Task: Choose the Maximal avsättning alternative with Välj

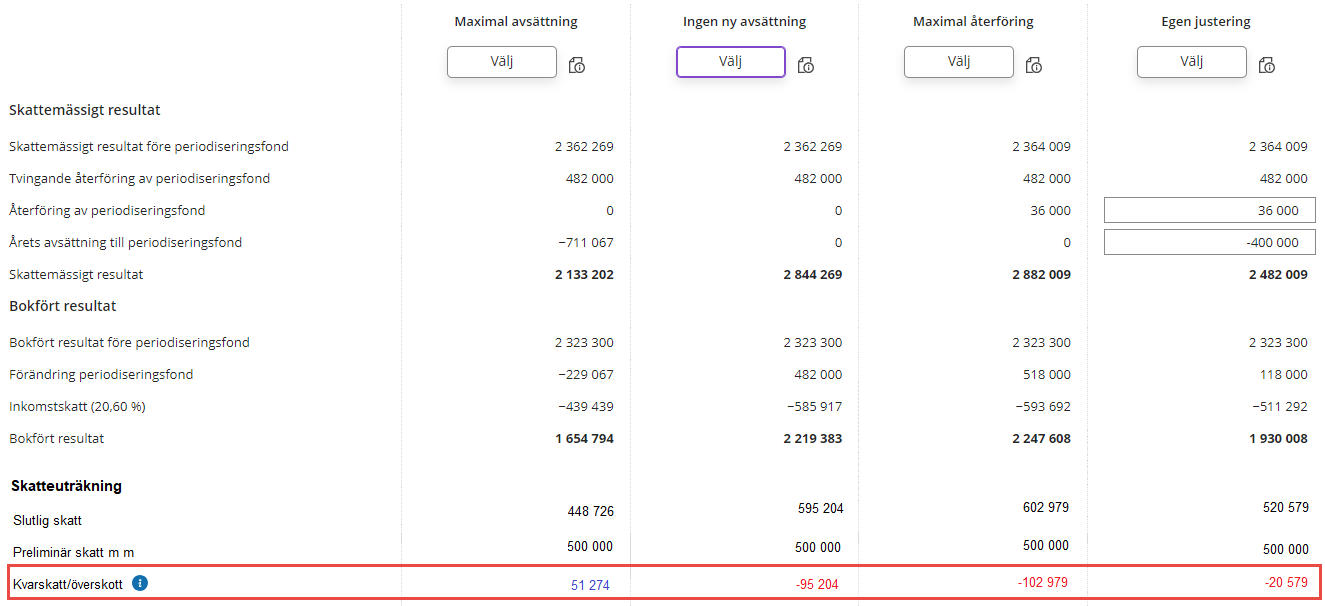Action: [x=501, y=62]
